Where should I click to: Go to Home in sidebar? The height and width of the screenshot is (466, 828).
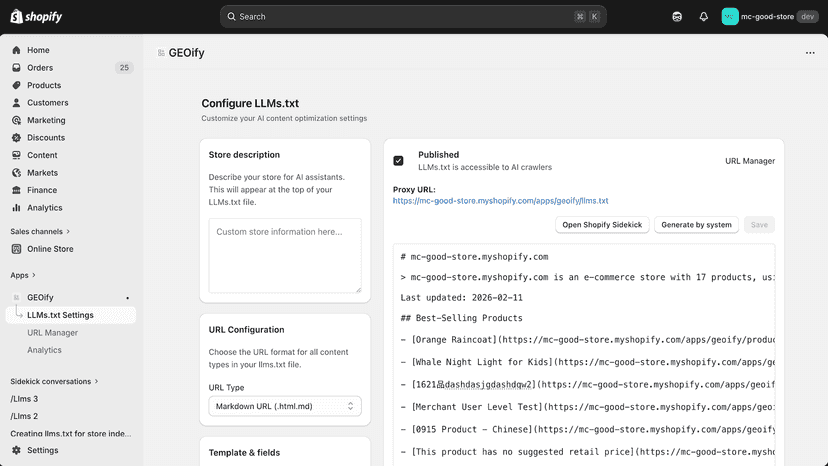coord(38,50)
